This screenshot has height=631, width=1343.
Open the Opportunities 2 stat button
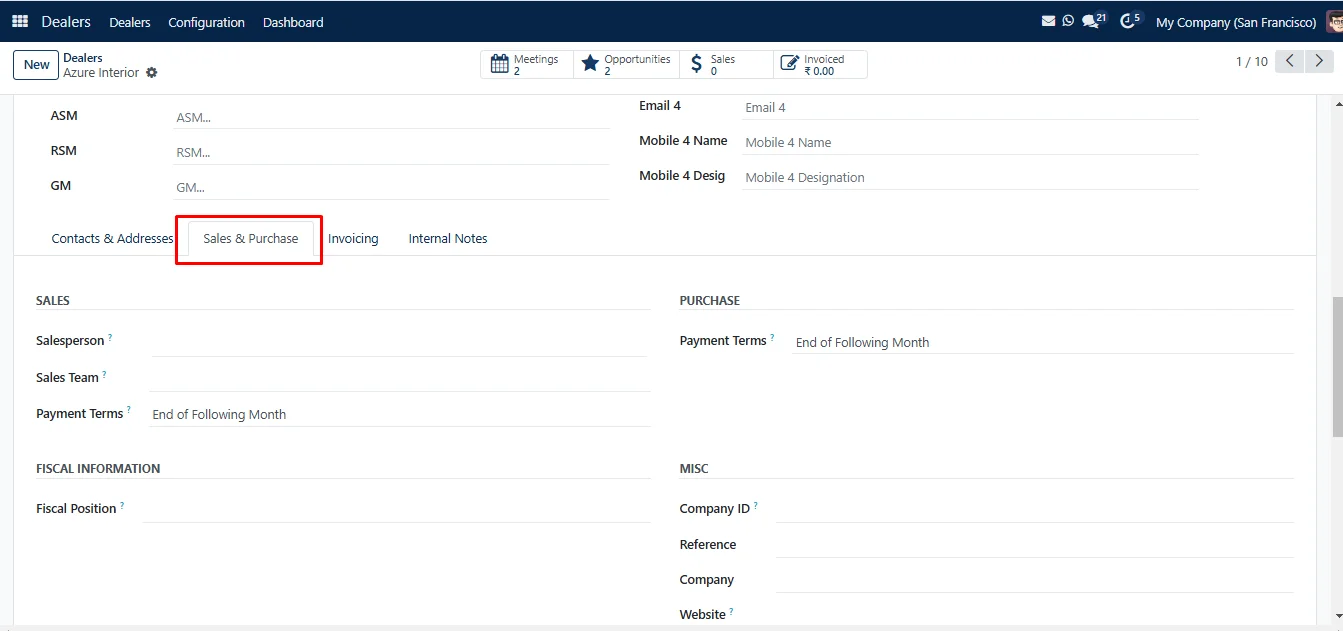(626, 65)
